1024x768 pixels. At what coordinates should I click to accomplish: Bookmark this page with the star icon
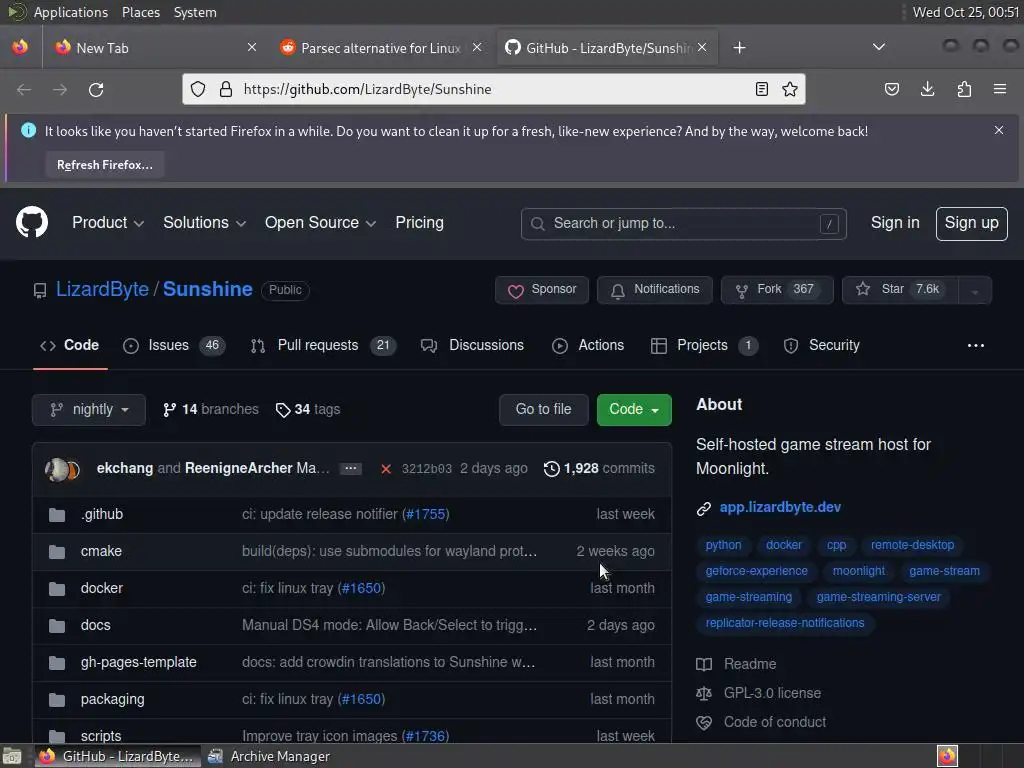click(790, 89)
